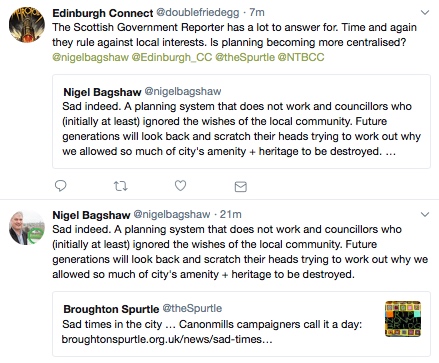This screenshot has width=439, height=363.
Task: Reply to the Edinburgh Connect tweet
Action: point(60,186)
